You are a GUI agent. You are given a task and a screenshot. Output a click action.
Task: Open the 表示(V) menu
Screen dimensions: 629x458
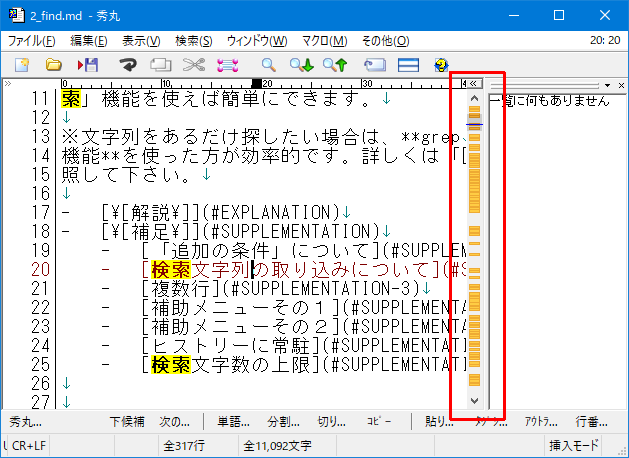[x=141, y=41]
